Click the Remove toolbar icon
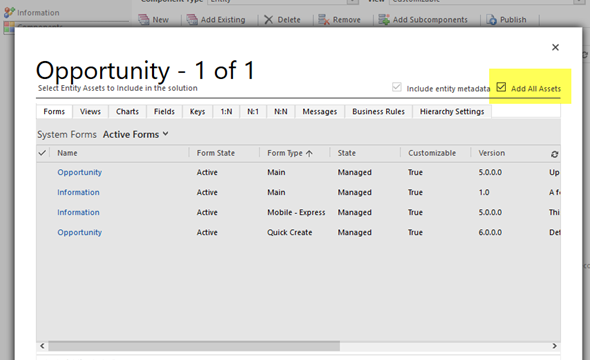Image resolution: width=590 pixels, height=360 pixels. pos(324,20)
